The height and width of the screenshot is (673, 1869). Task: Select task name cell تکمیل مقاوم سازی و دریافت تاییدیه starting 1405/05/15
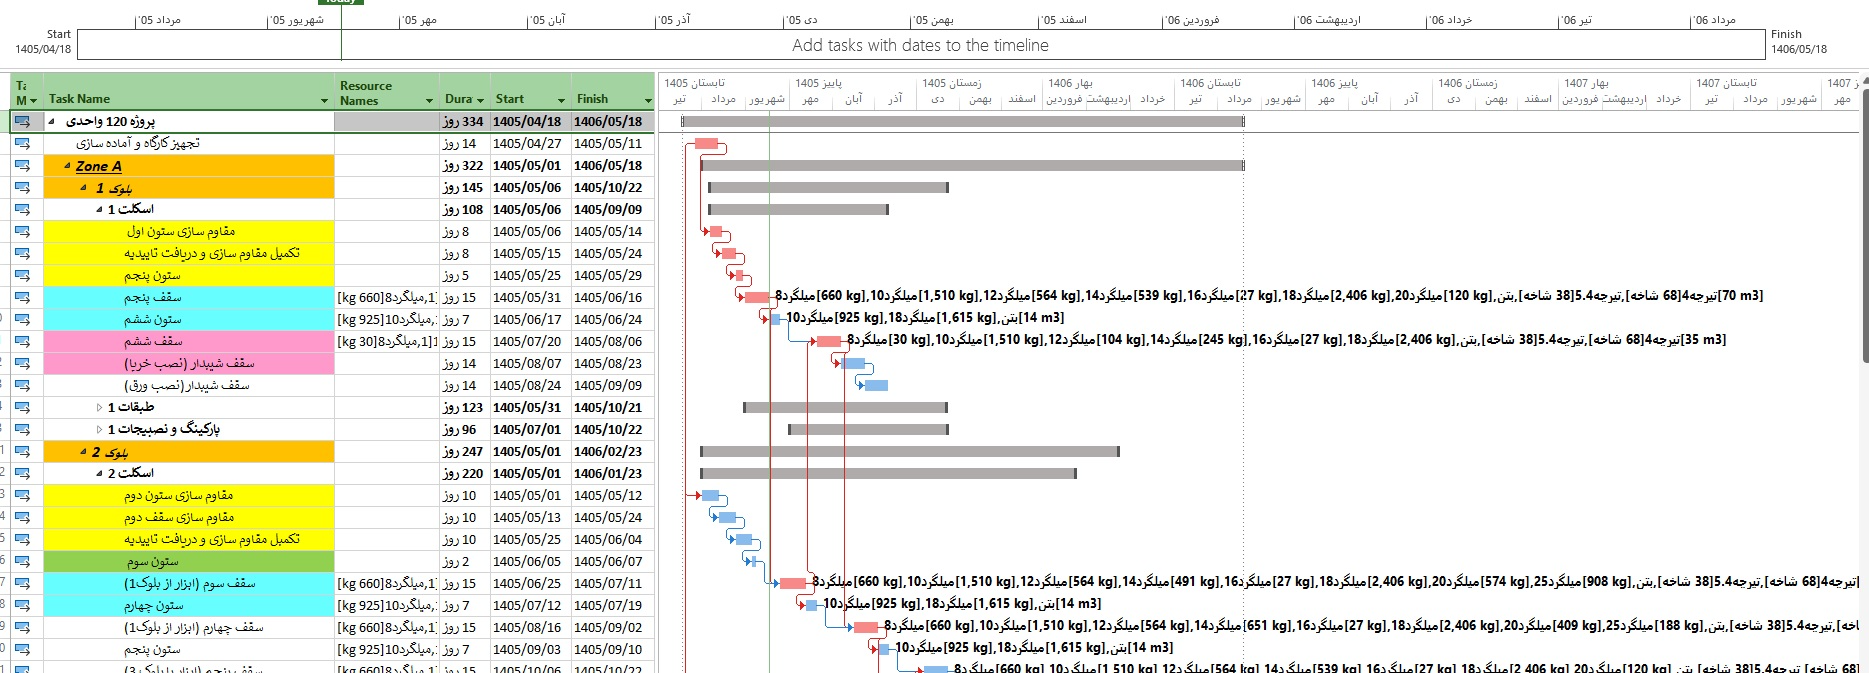(x=189, y=253)
